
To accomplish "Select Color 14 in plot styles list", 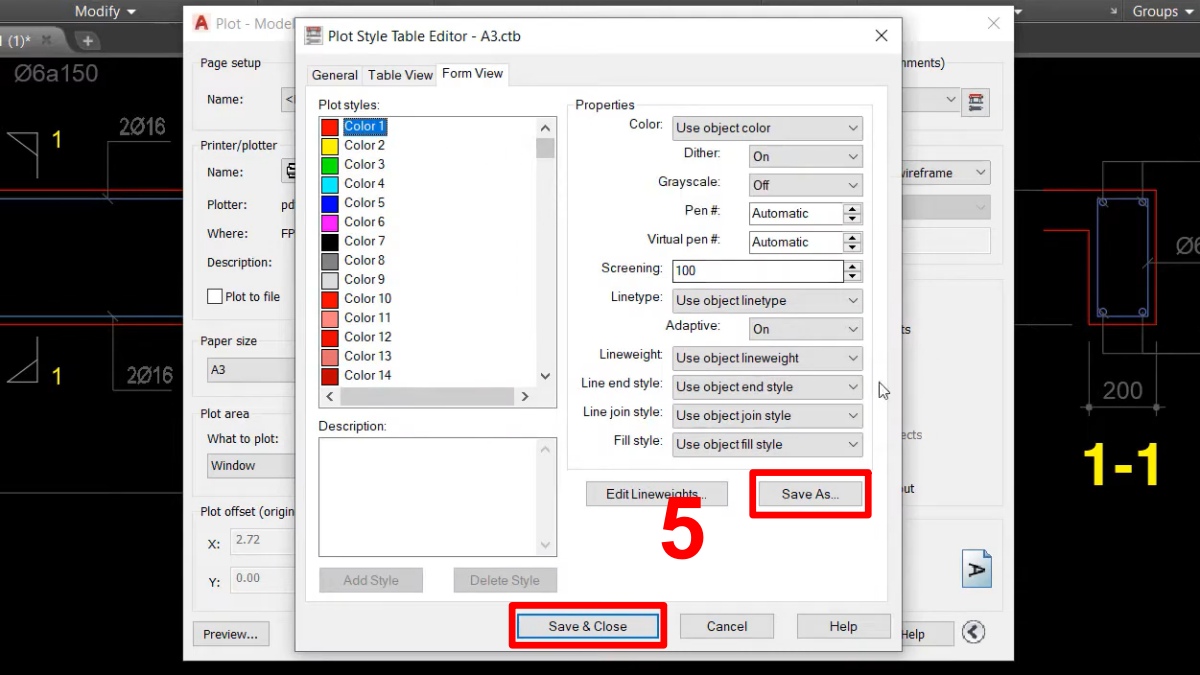I will (367, 375).
